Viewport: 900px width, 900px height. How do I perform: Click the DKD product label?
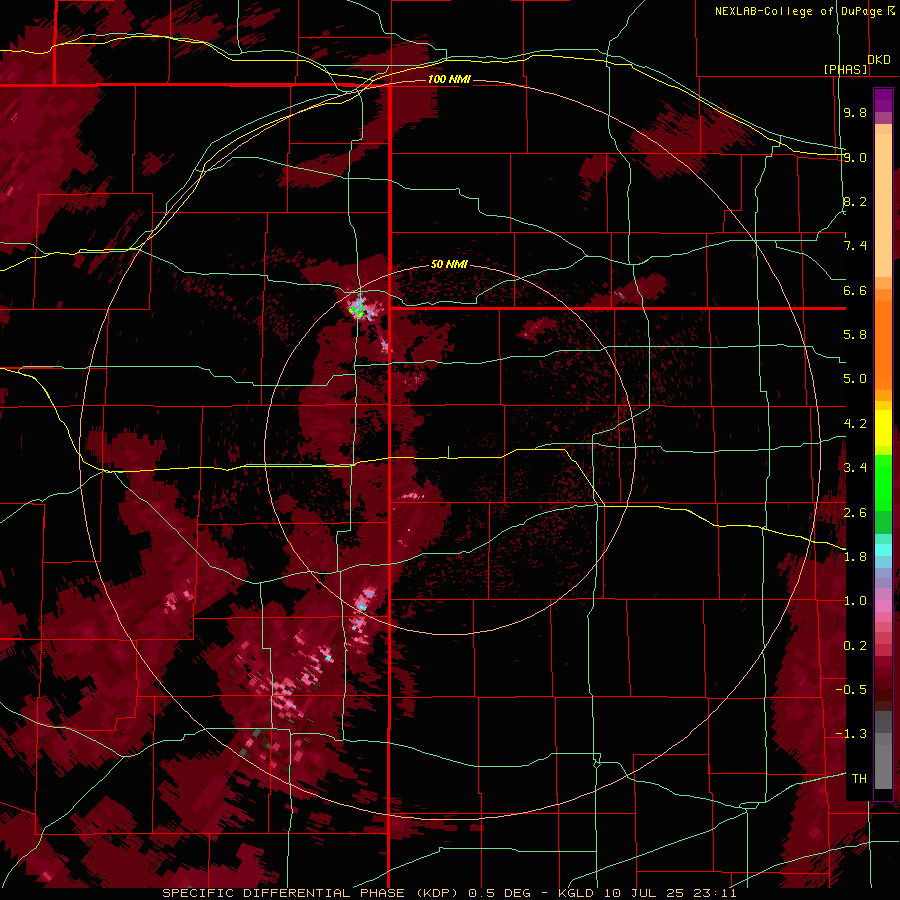point(879,60)
